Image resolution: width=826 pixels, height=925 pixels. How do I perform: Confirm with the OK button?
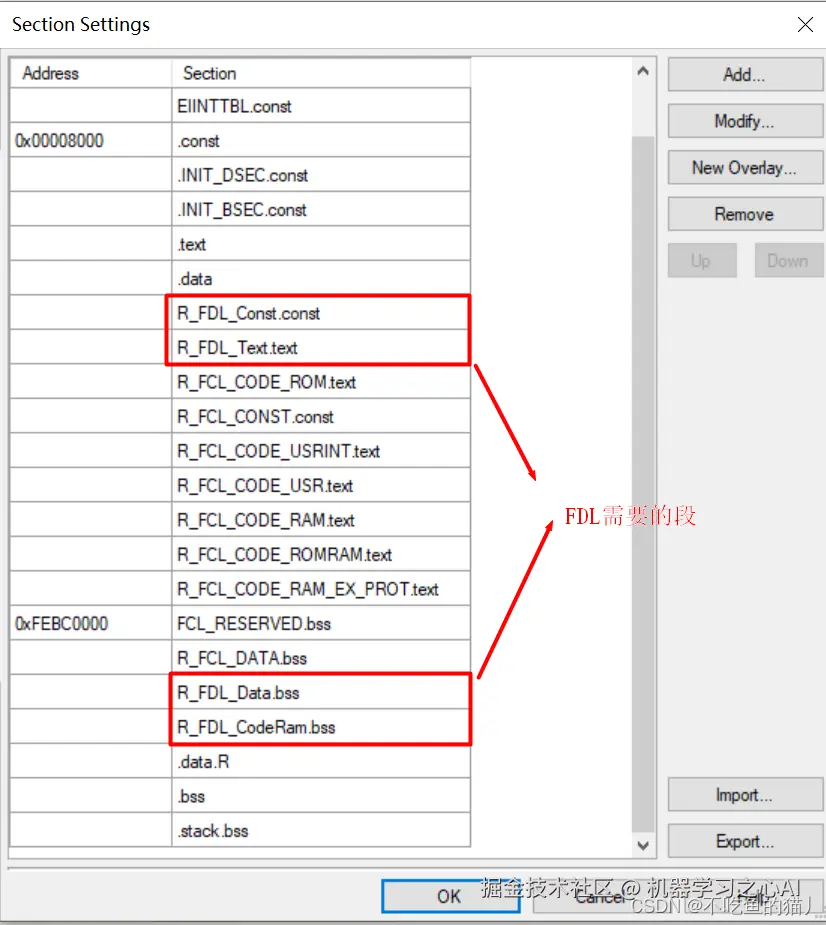click(449, 896)
